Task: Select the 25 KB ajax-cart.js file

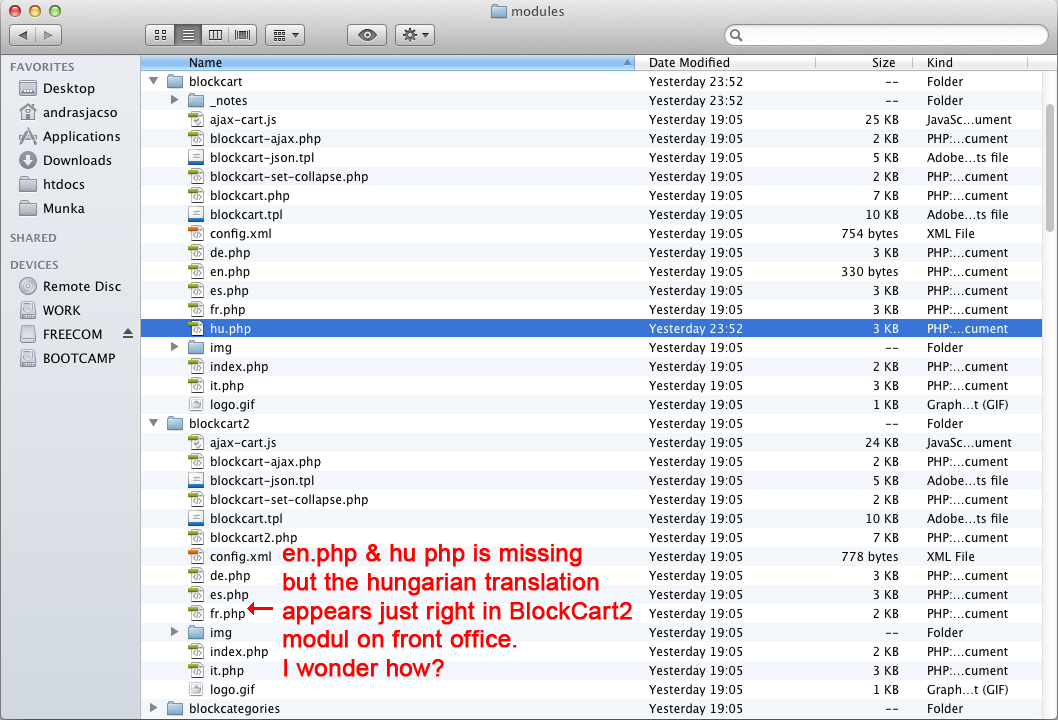Action: tap(591, 119)
